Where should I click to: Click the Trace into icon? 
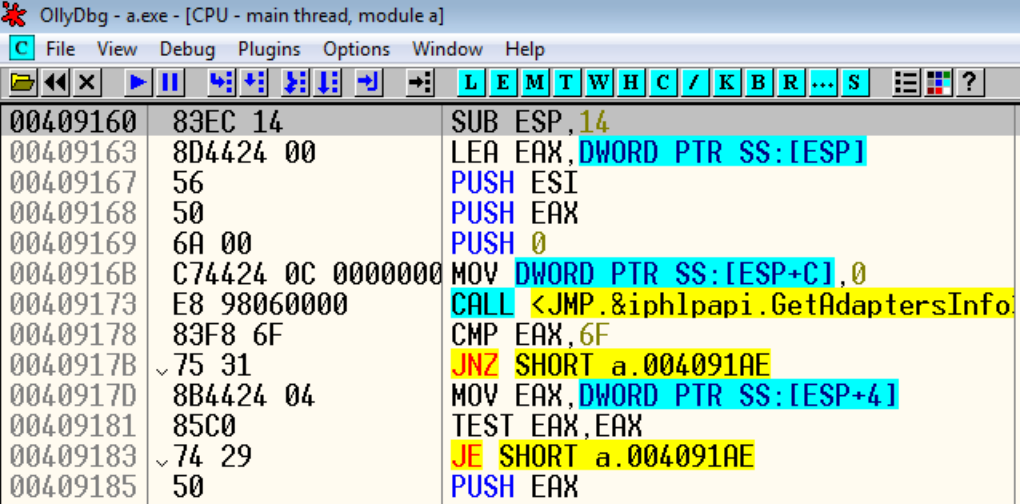click(296, 82)
